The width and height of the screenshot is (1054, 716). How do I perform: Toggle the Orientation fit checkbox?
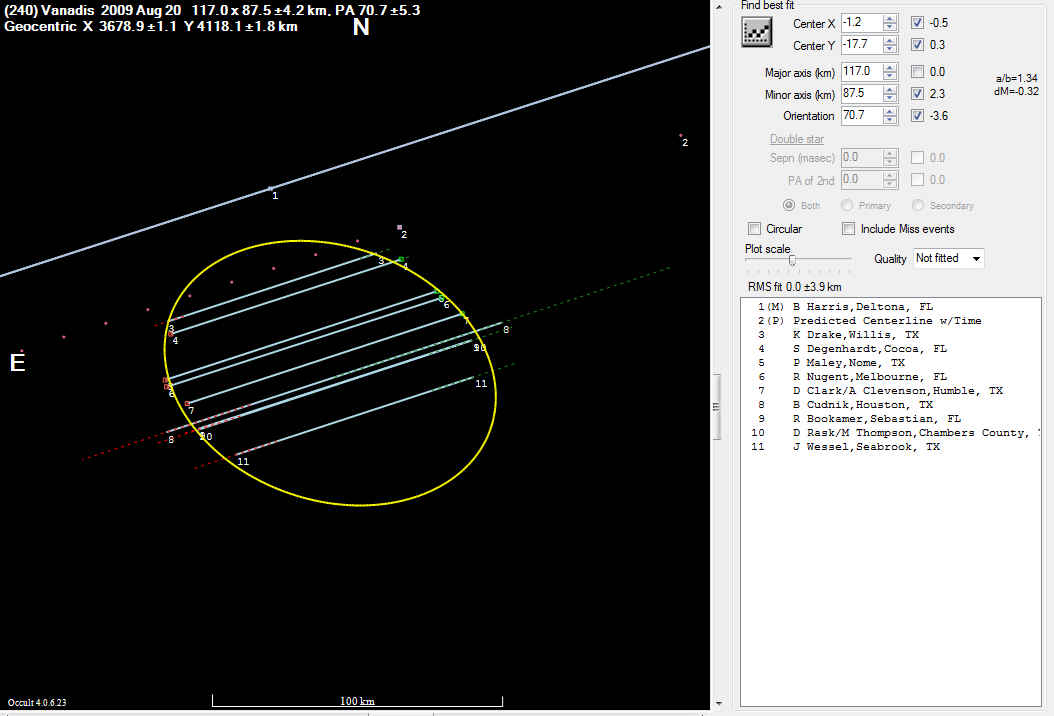(x=918, y=116)
